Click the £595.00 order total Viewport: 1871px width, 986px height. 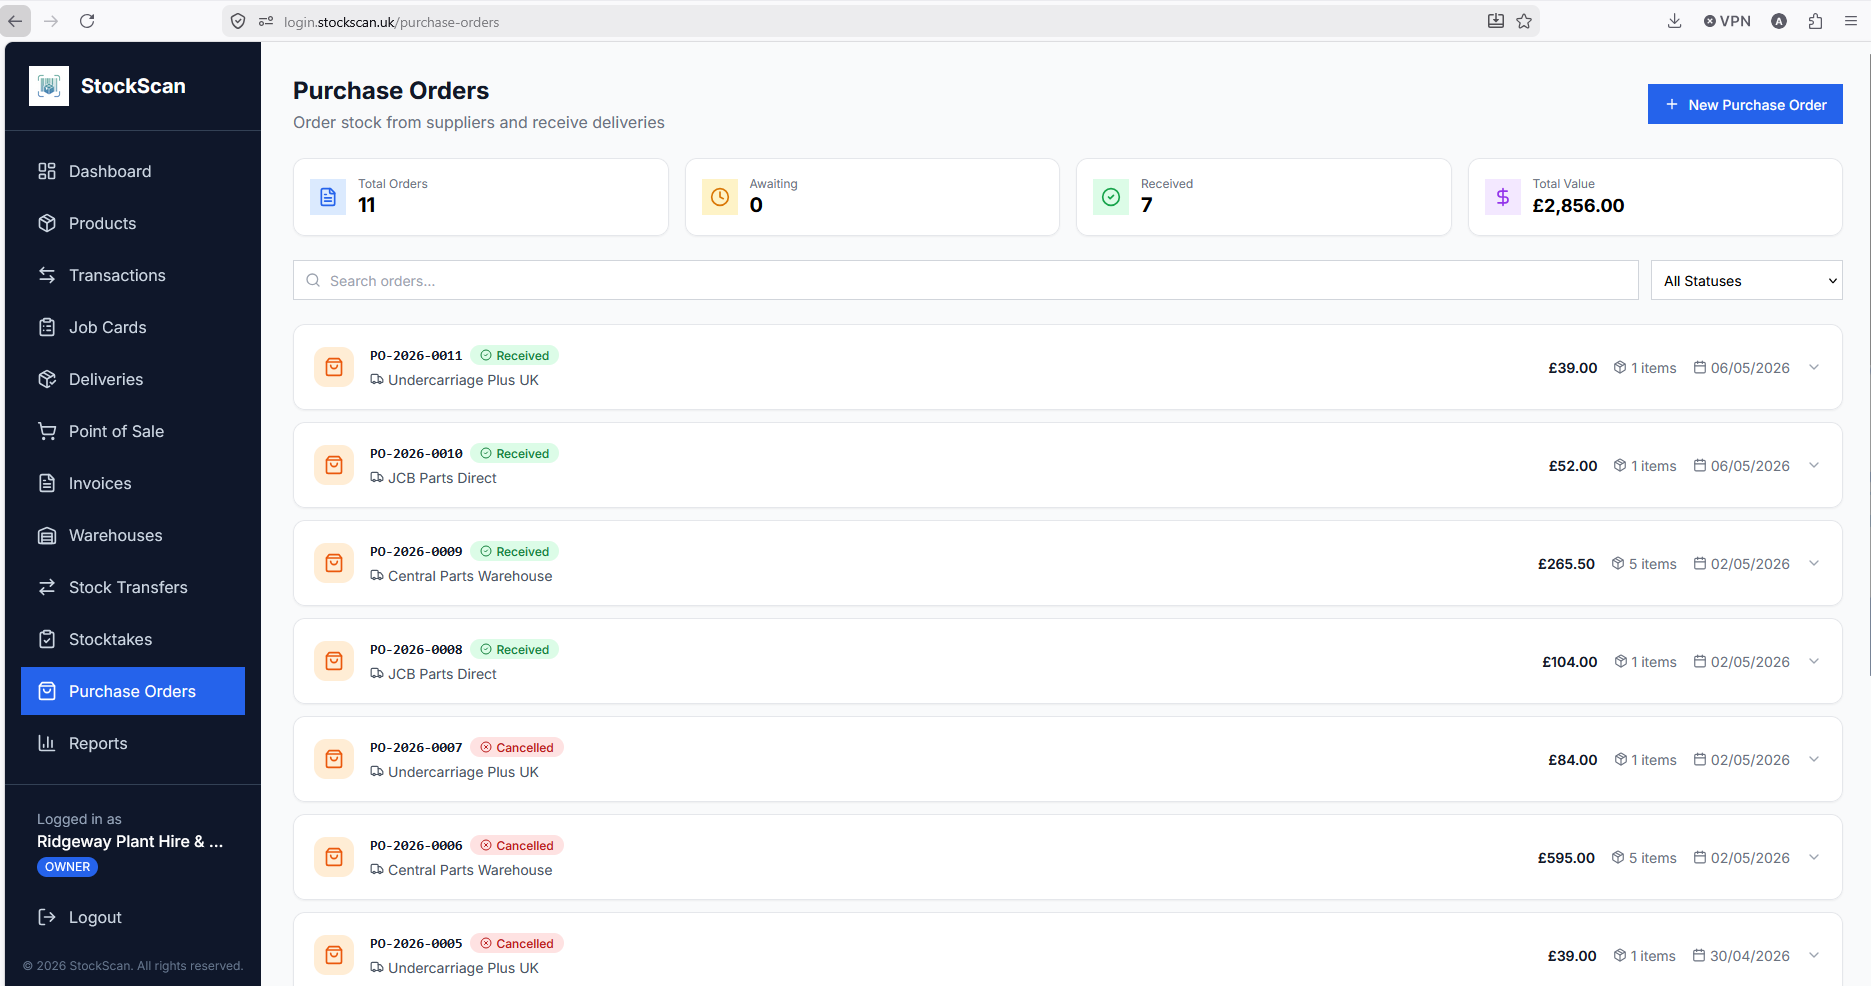point(1566,858)
